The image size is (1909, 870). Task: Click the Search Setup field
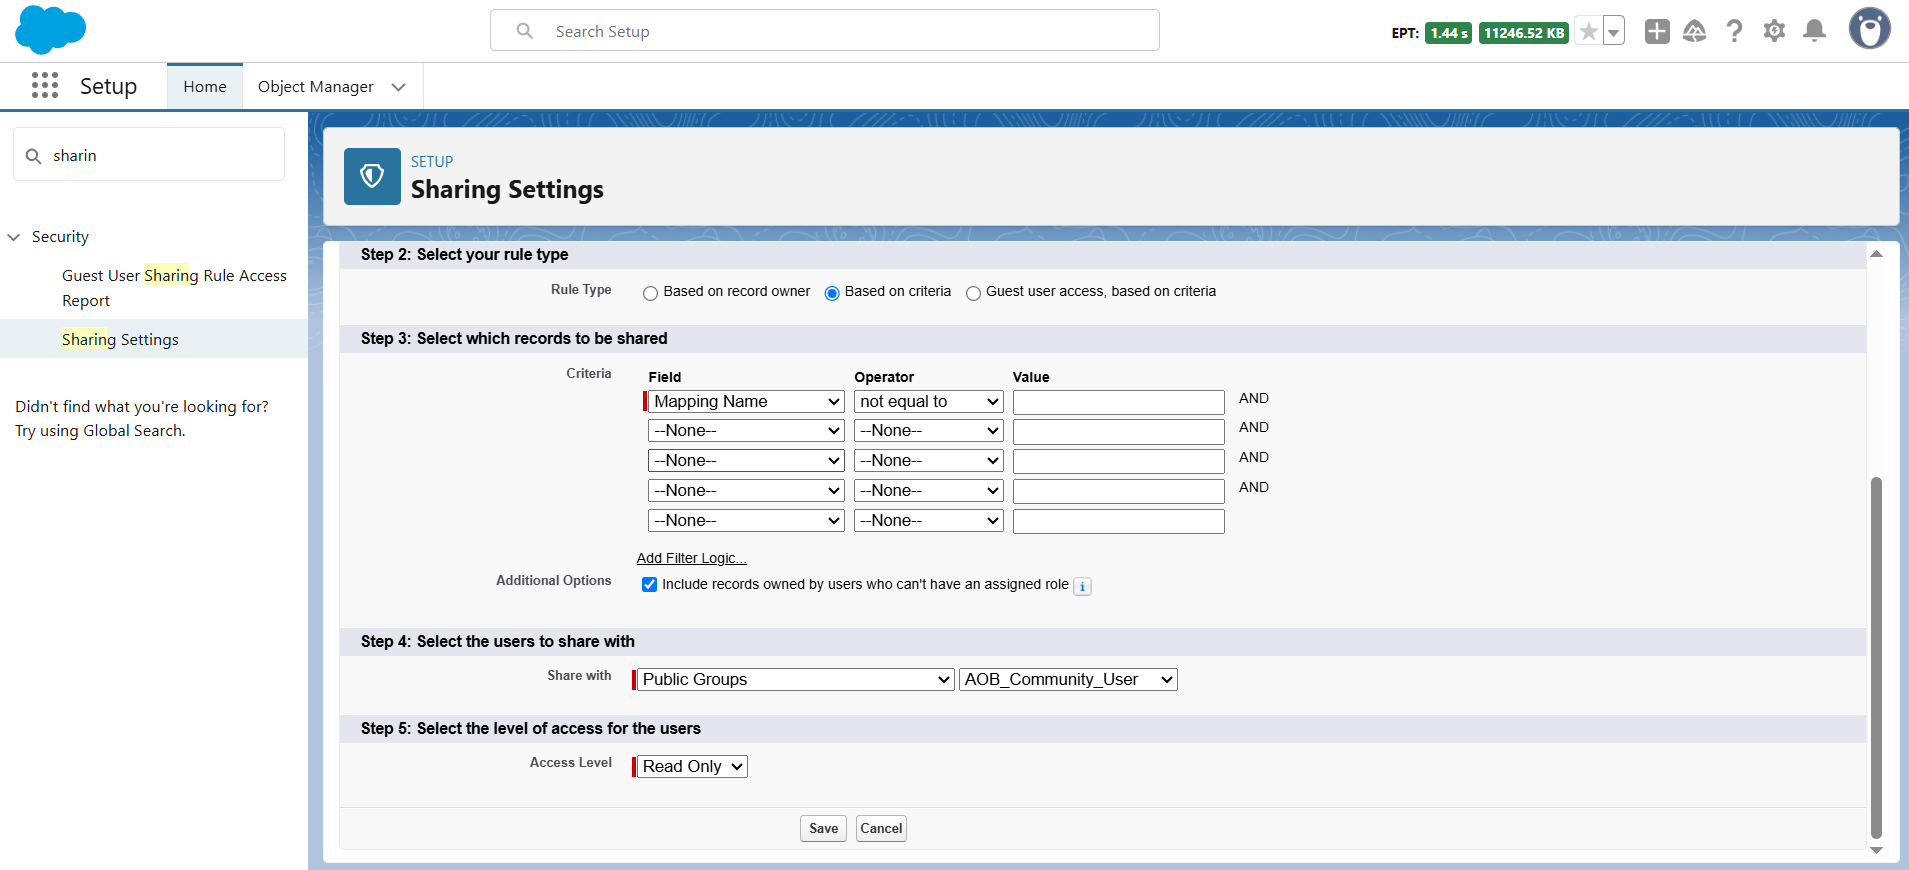click(825, 31)
